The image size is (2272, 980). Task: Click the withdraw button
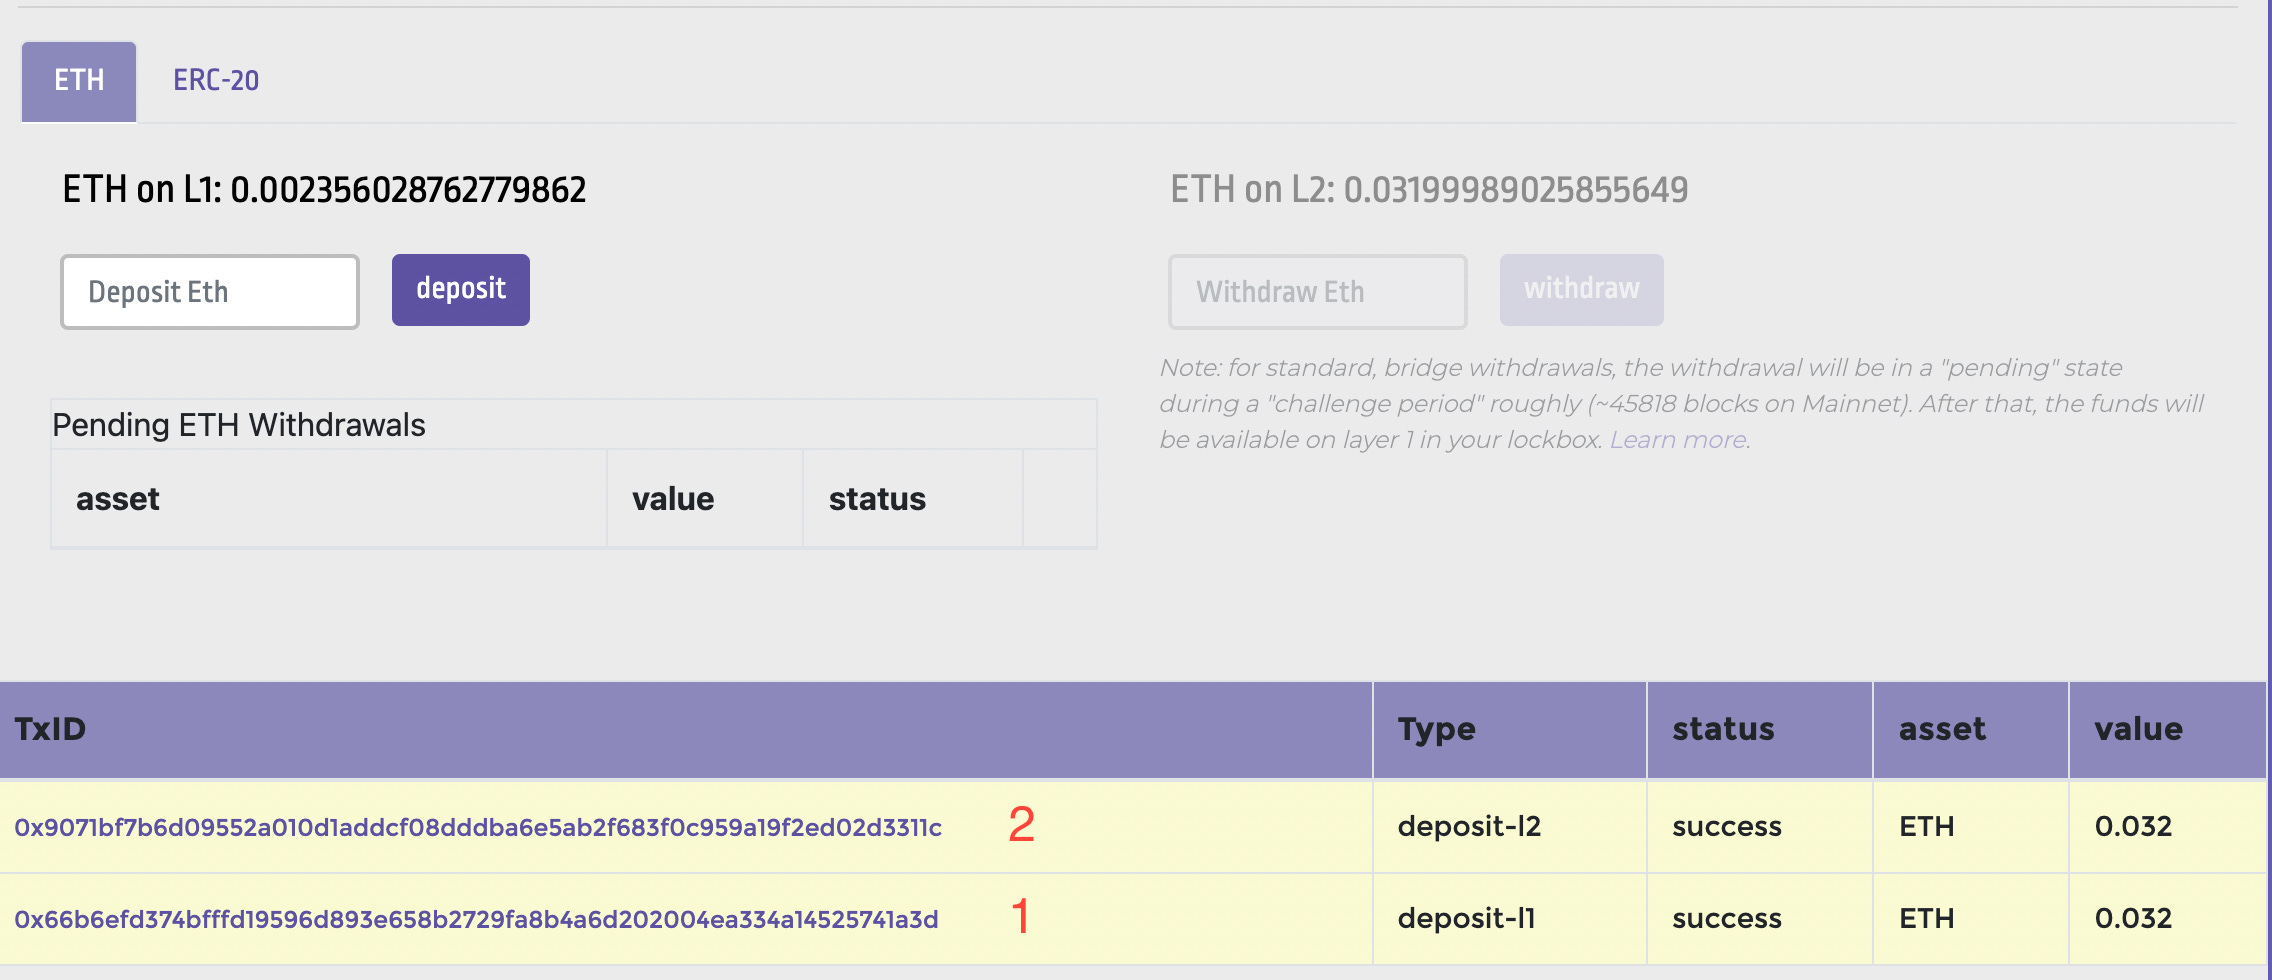click(x=1581, y=289)
